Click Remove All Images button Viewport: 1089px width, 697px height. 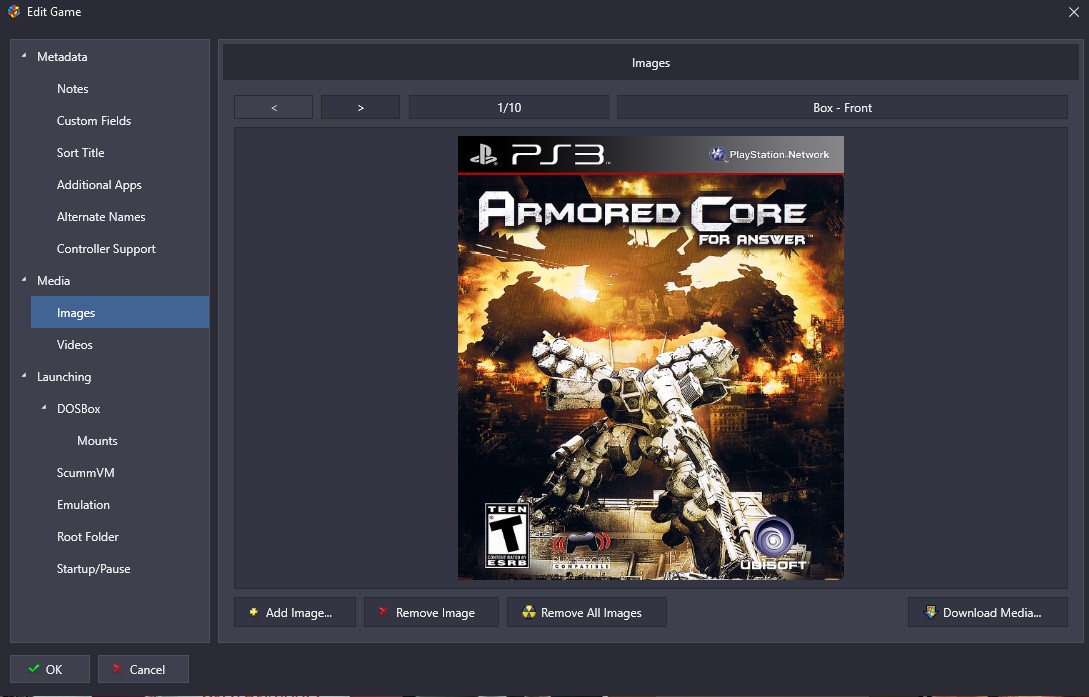(x=587, y=612)
